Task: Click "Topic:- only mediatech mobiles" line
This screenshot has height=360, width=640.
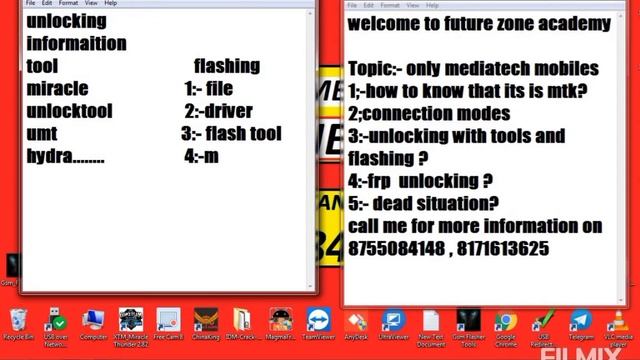Action: coord(473,68)
